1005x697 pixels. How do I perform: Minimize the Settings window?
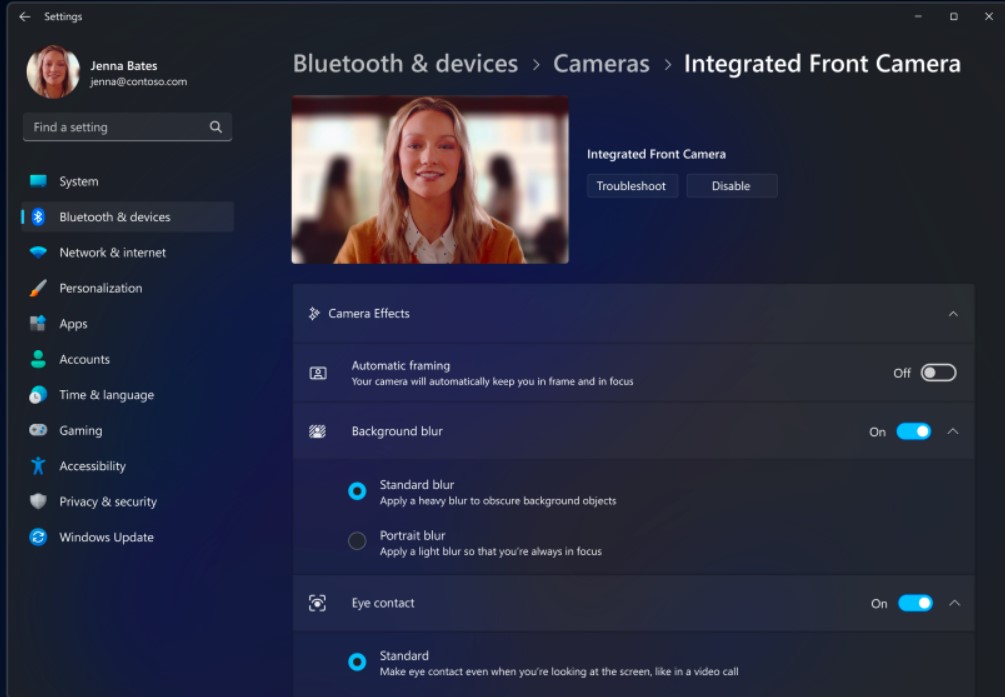pos(918,17)
